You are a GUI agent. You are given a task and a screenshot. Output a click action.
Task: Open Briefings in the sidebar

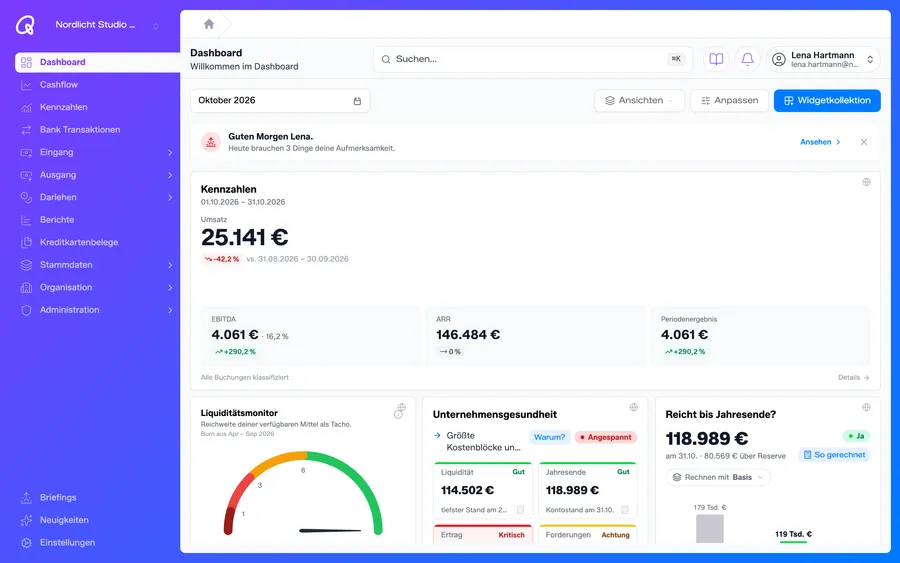[x=97, y=498]
